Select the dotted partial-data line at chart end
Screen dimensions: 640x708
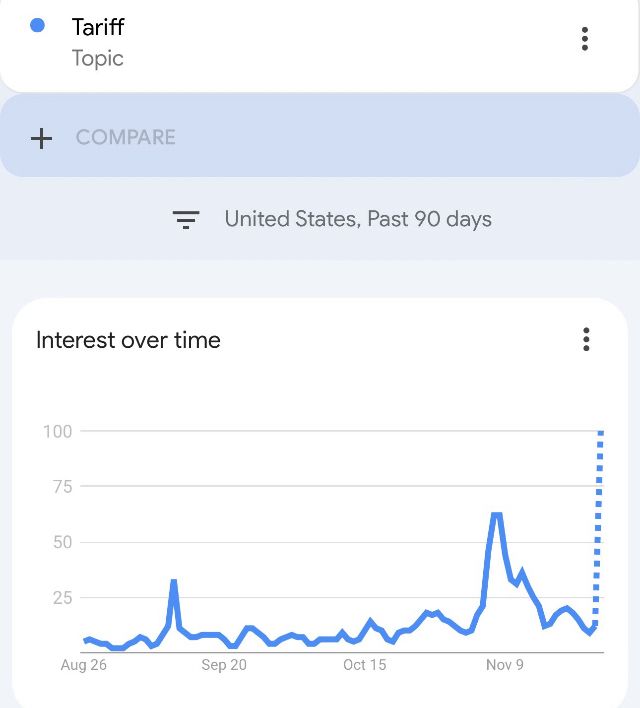click(x=598, y=528)
